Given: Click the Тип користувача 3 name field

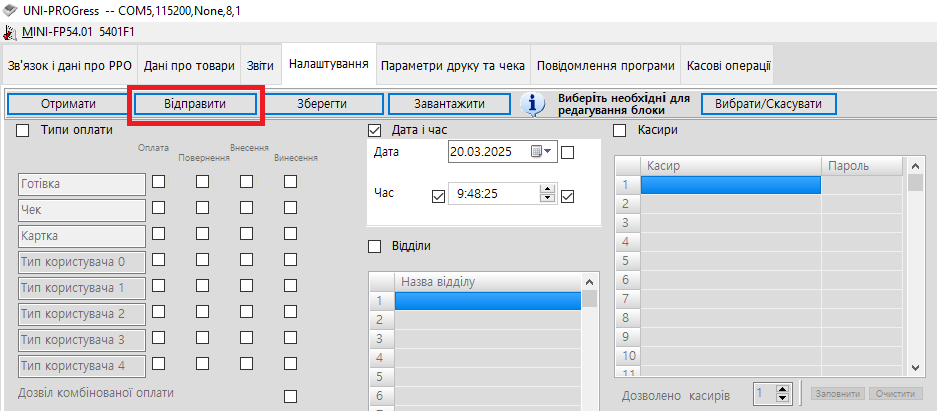Looking at the screenshot, I should tap(82, 340).
